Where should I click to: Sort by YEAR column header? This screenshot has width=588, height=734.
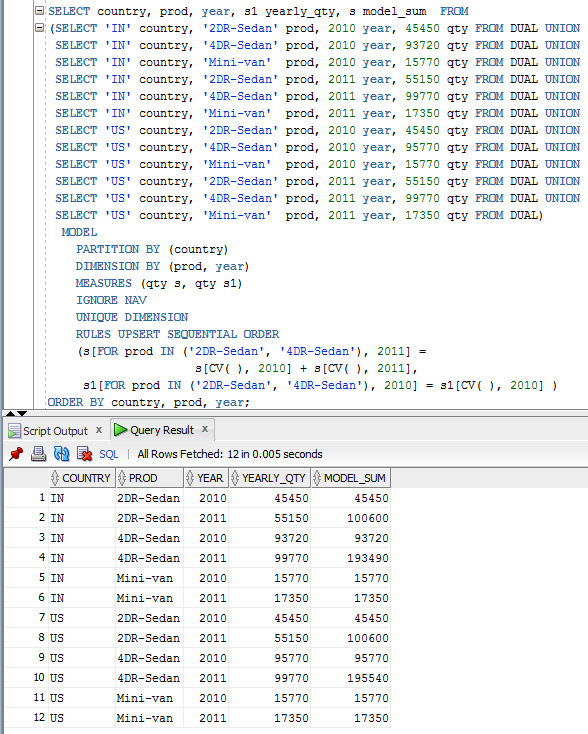pyautogui.click(x=206, y=478)
